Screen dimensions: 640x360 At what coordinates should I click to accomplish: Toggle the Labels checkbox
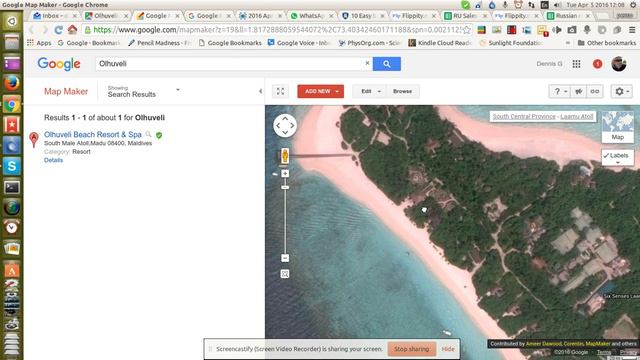[606, 156]
